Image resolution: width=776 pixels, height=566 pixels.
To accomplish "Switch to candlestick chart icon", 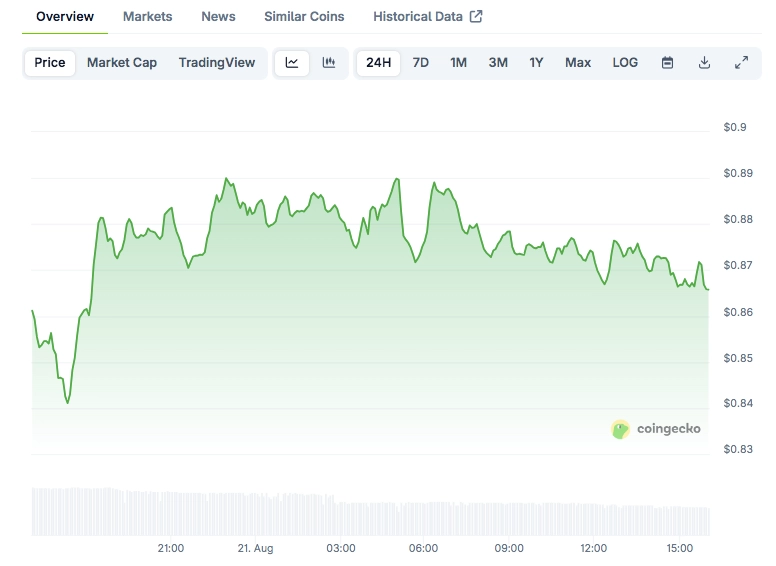I will (x=329, y=63).
